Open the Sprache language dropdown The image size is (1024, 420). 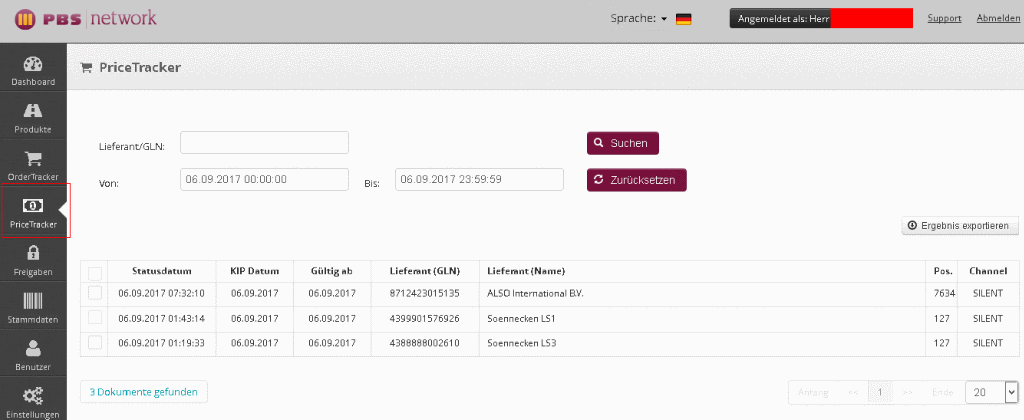pyautogui.click(x=639, y=19)
